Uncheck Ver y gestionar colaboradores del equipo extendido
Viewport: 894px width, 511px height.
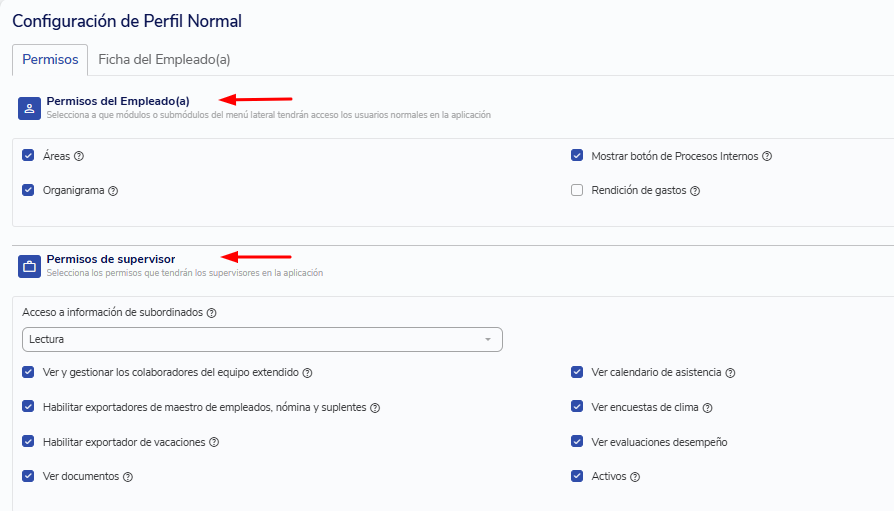pyautogui.click(x=28, y=372)
